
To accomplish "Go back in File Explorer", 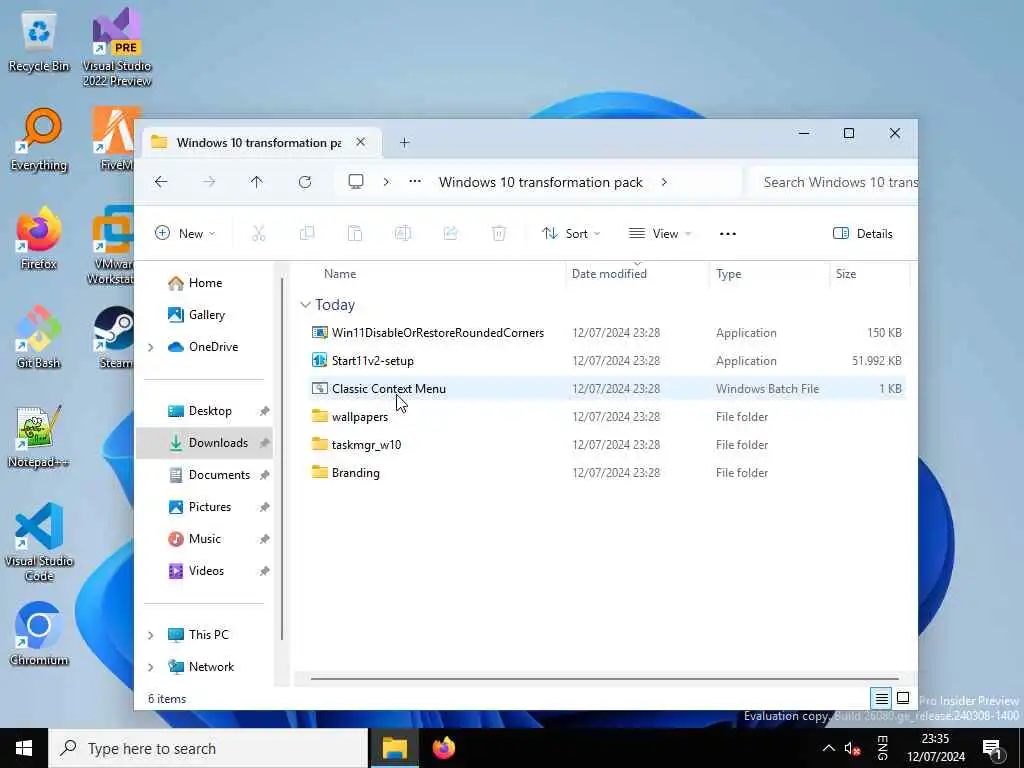I will click(161, 182).
